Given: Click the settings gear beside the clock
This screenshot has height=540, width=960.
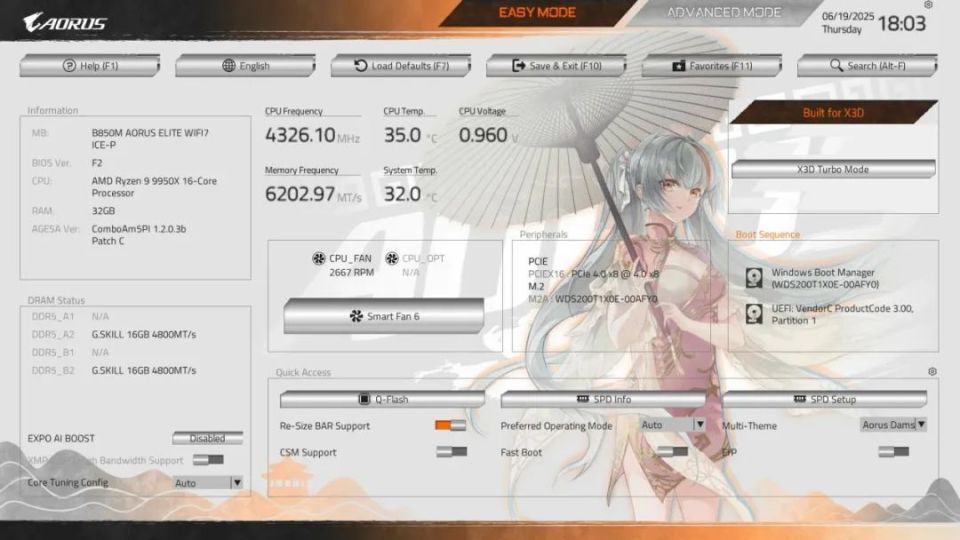Looking at the screenshot, I should pos(928,5).
